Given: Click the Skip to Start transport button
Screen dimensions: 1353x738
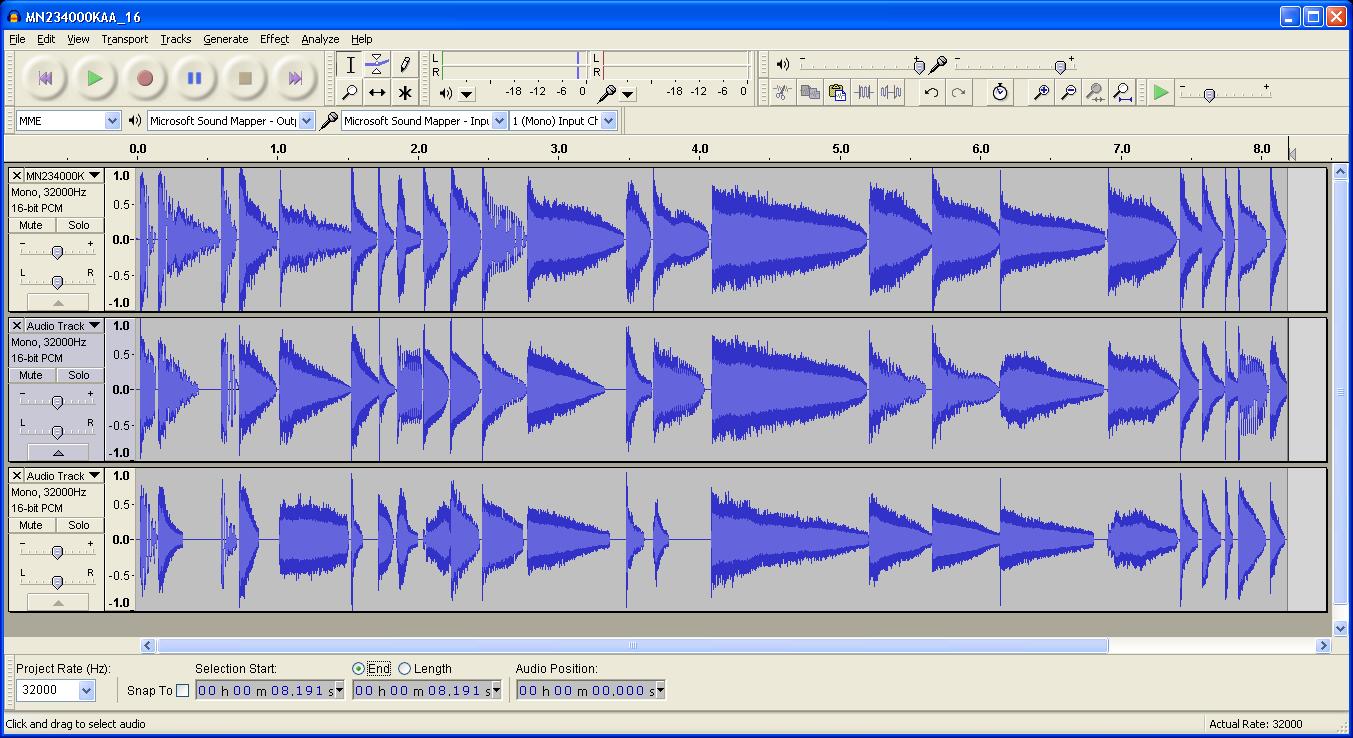Looking at the screenshot, I should 45,78.
